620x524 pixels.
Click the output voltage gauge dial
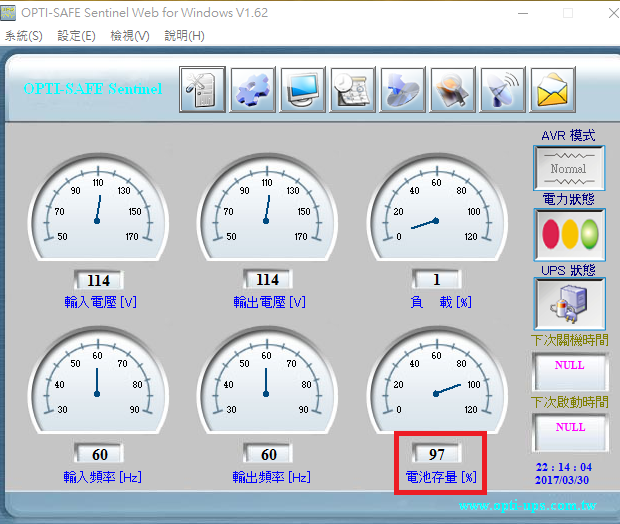click(267, 207)
